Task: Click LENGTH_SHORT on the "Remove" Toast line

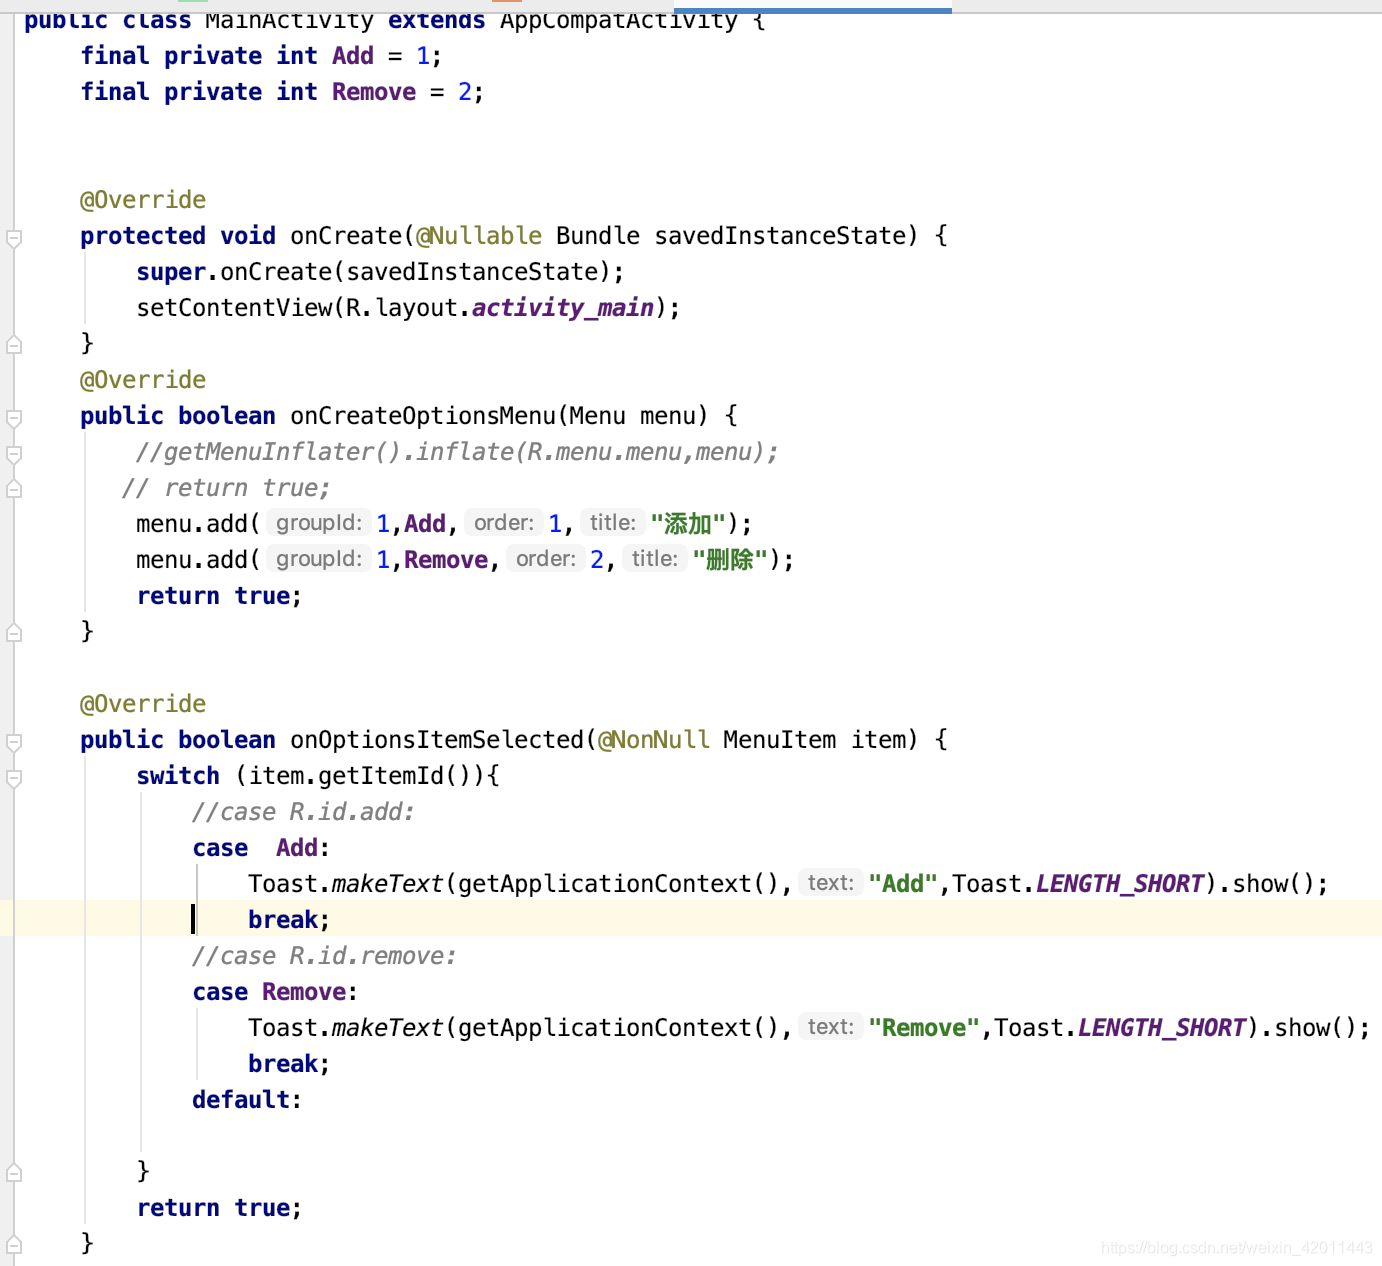Action: 1162,1028
